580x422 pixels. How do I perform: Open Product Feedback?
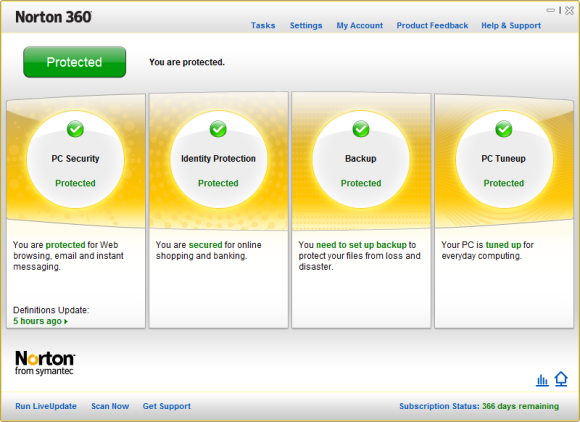(x=432, y=26)
